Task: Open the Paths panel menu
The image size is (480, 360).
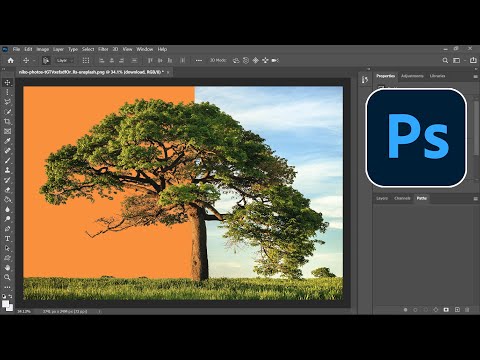Action: (475, 199)
